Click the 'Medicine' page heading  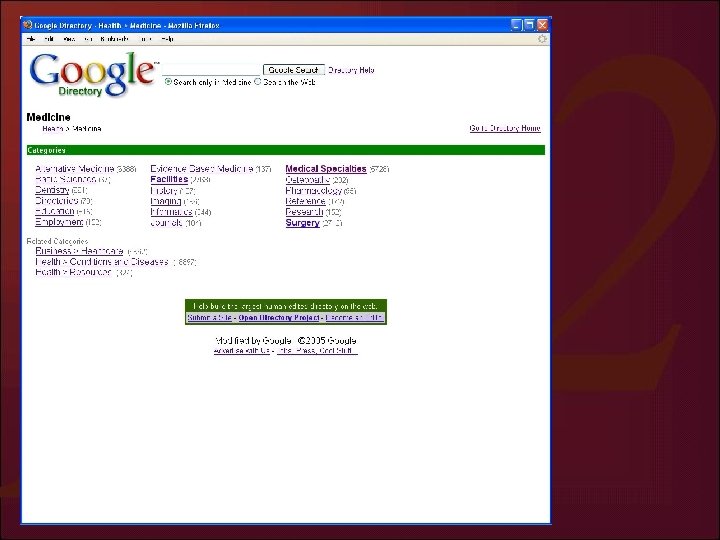(48, 117)
